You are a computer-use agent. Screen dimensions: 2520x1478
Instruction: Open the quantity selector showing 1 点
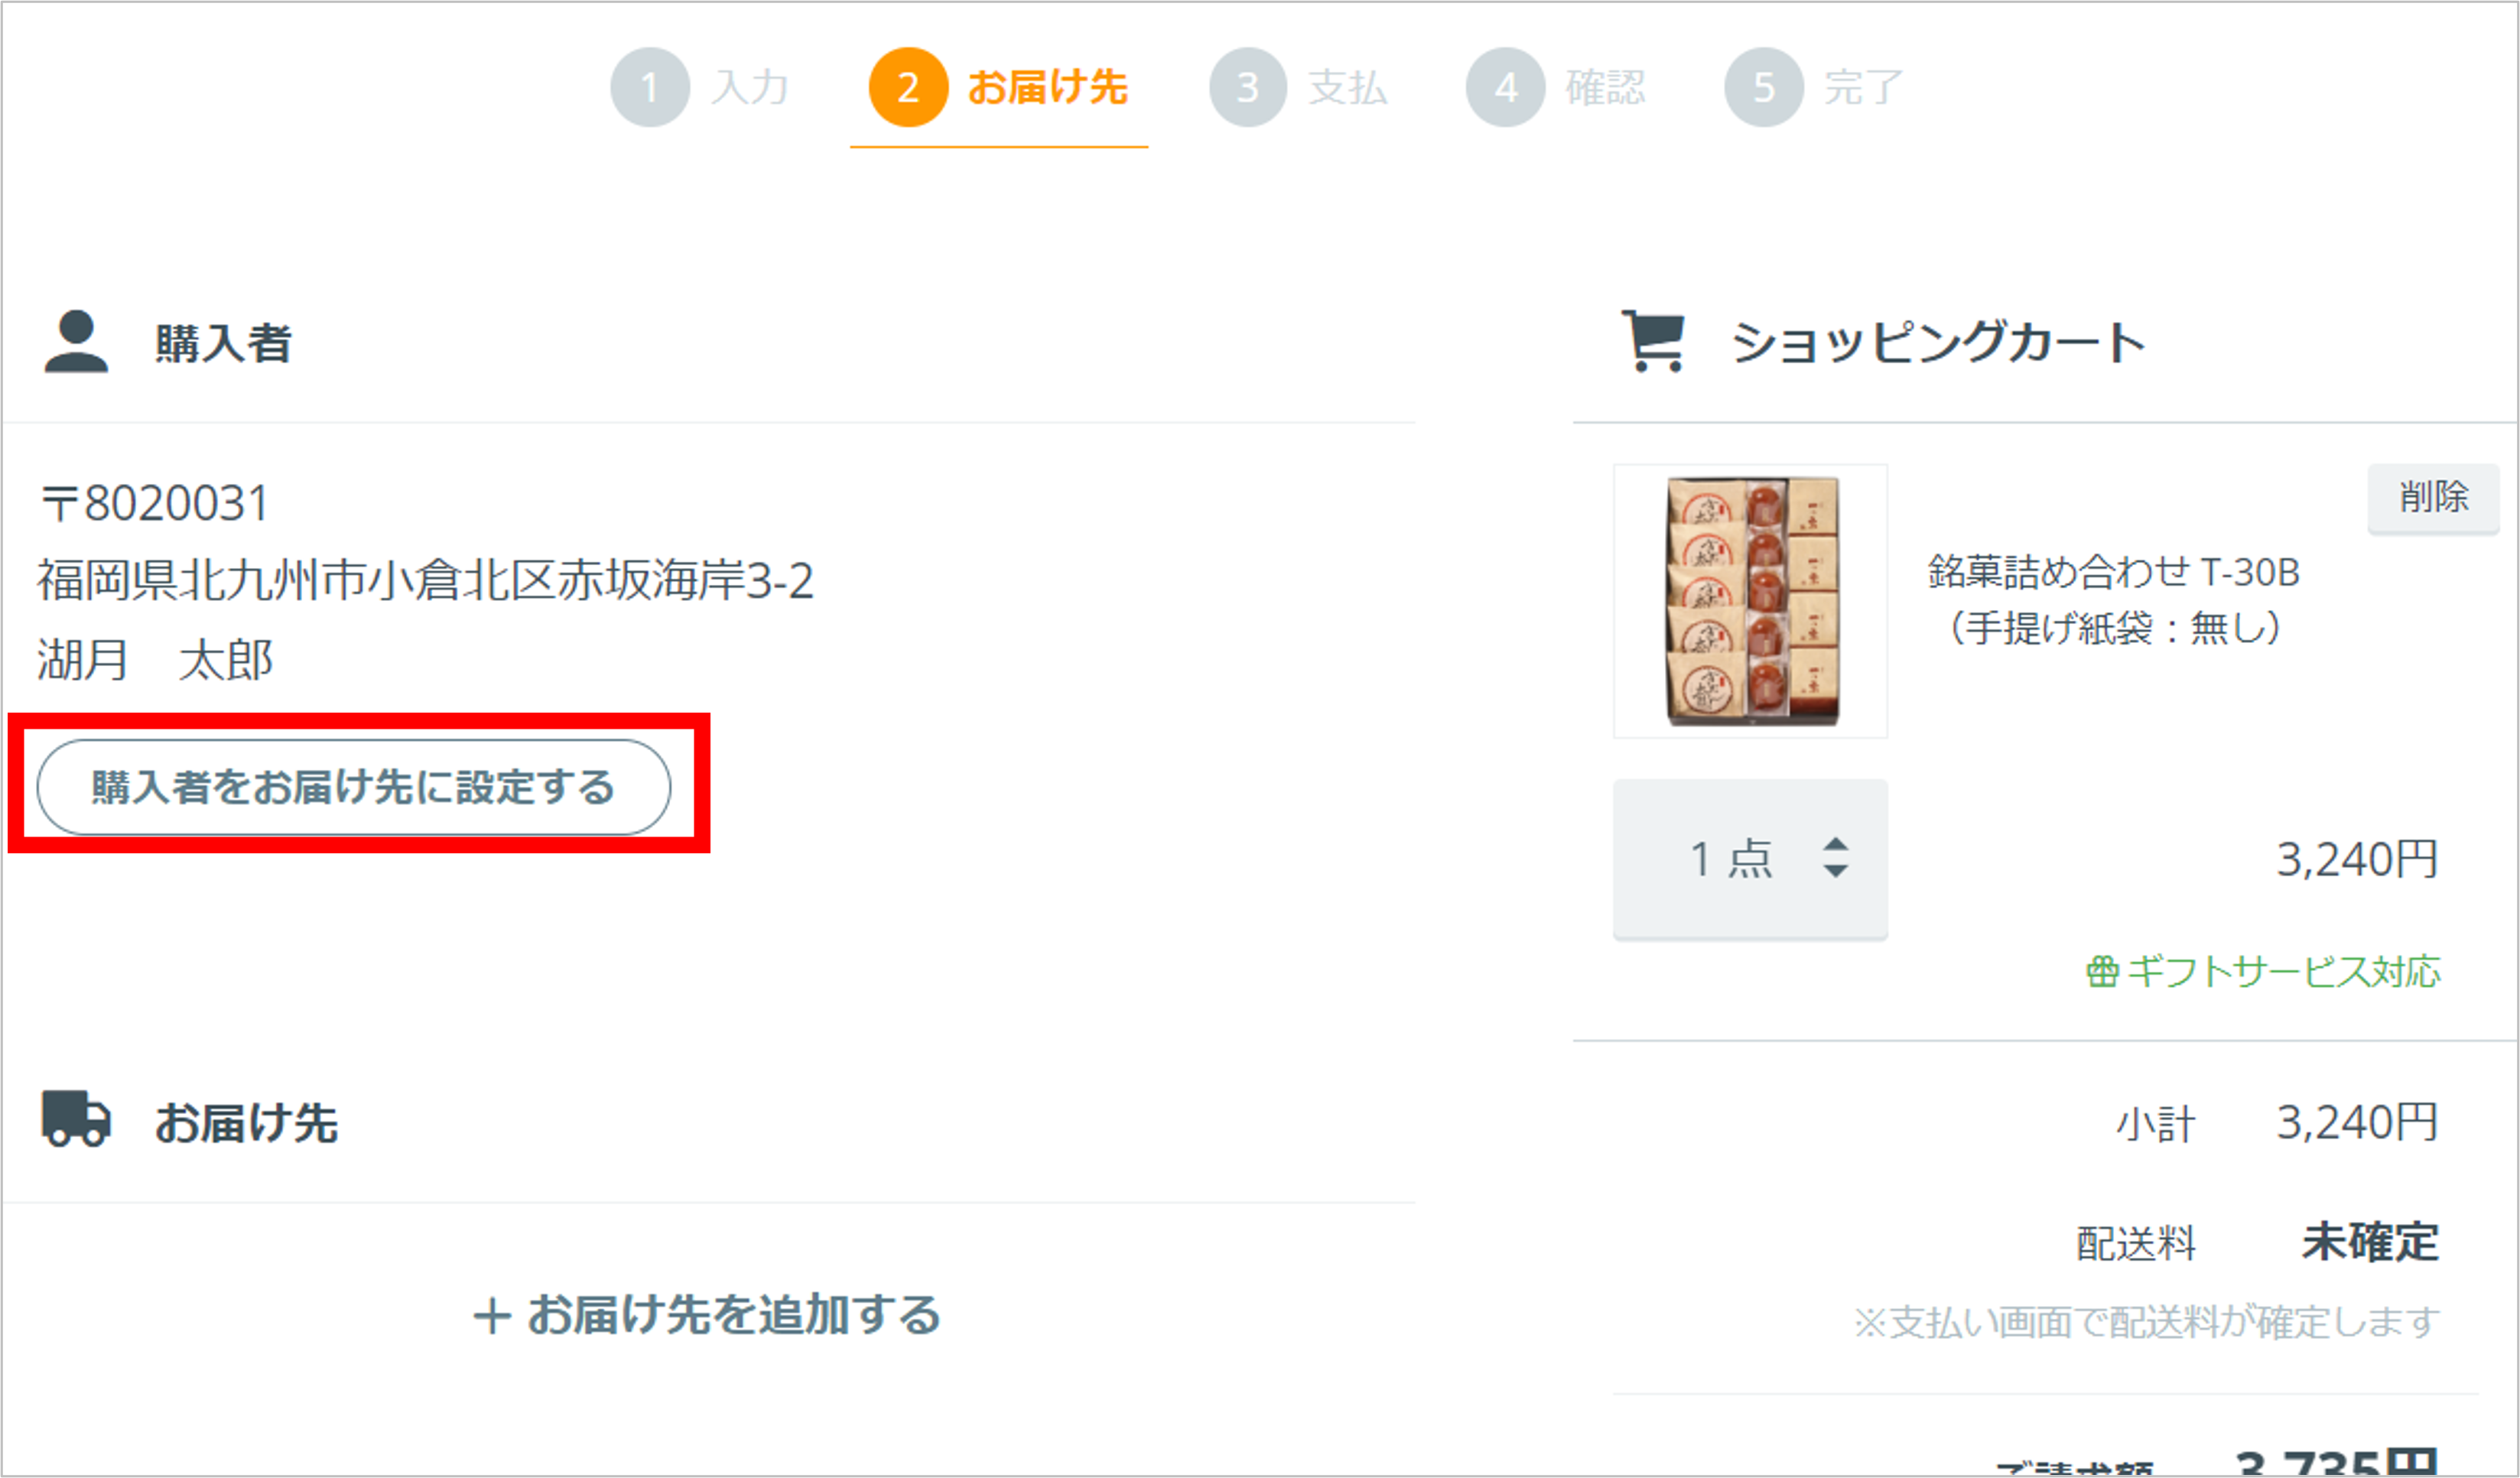[1750, 859]
